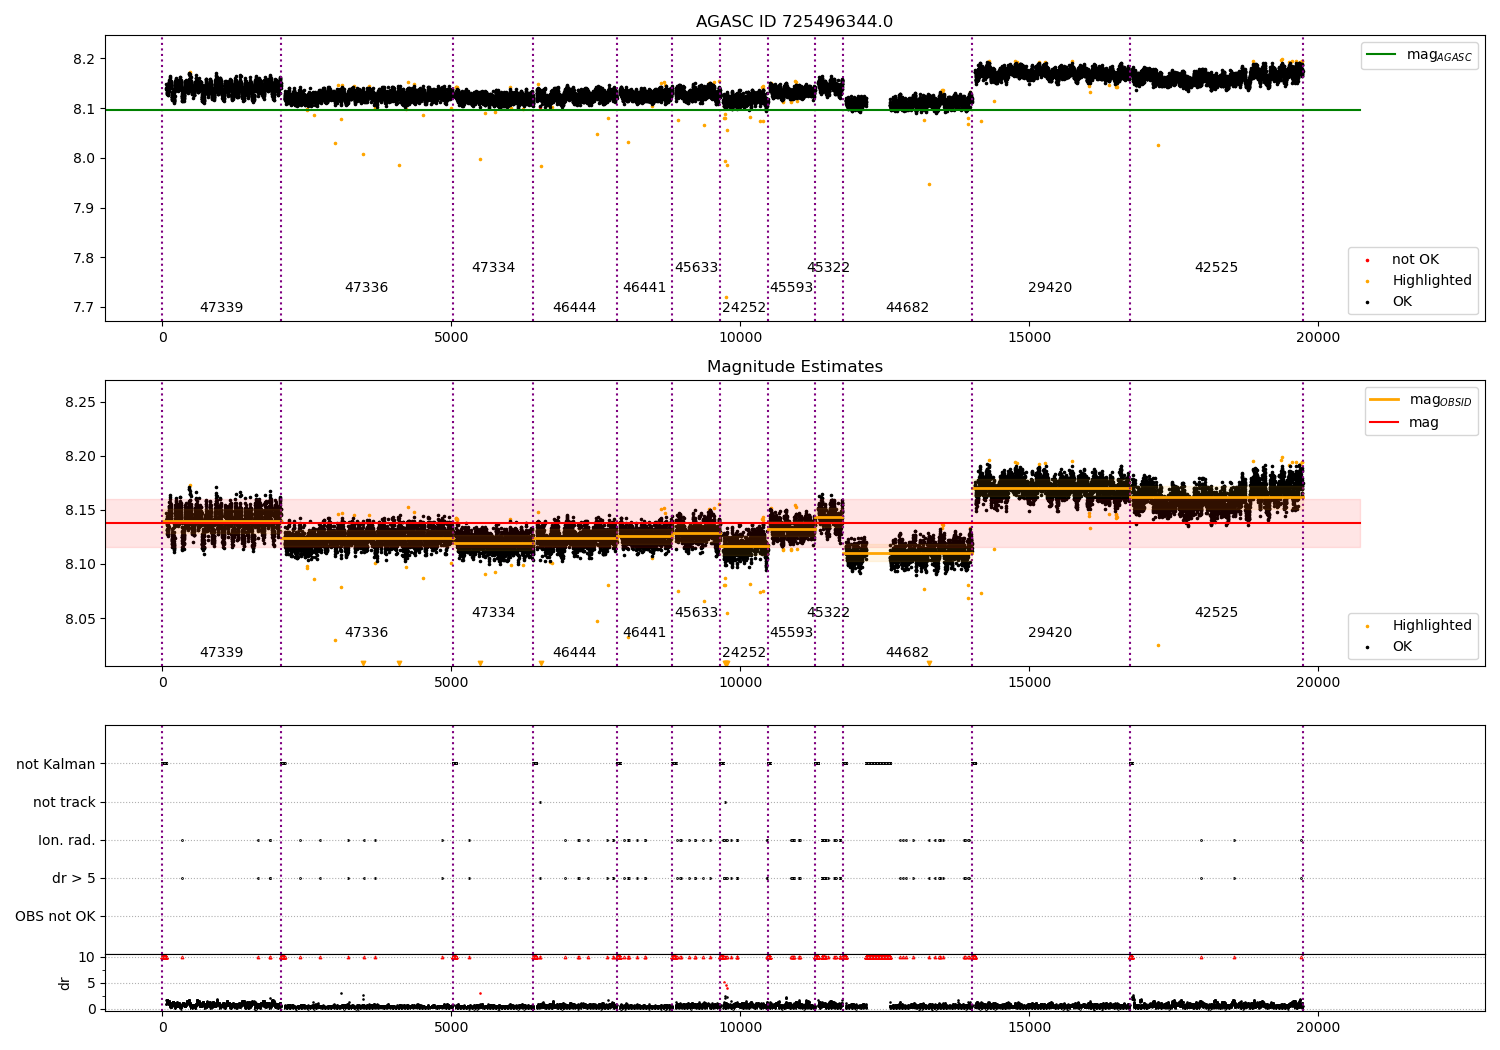Image resolution: width=1500 pixels, height=1050 pixels.
Task: Select the green mag AGASC legend entry
Action: (1419, 55)
